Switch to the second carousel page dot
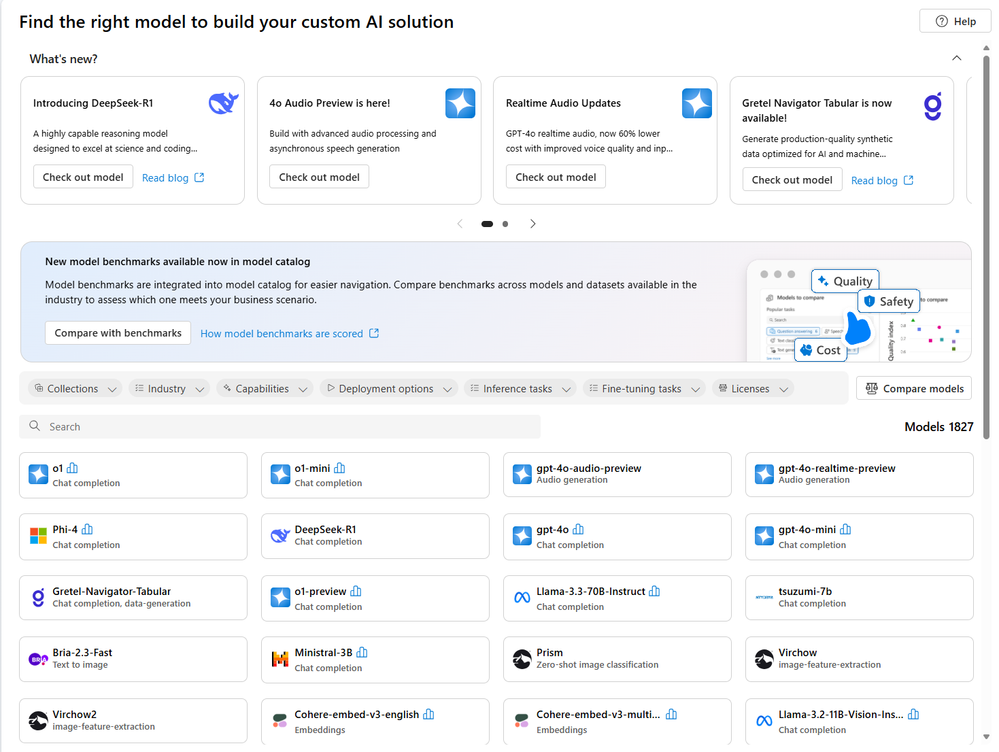Image resolution: width=999 pixels, height=752 pixels. [x=505, y=224]
